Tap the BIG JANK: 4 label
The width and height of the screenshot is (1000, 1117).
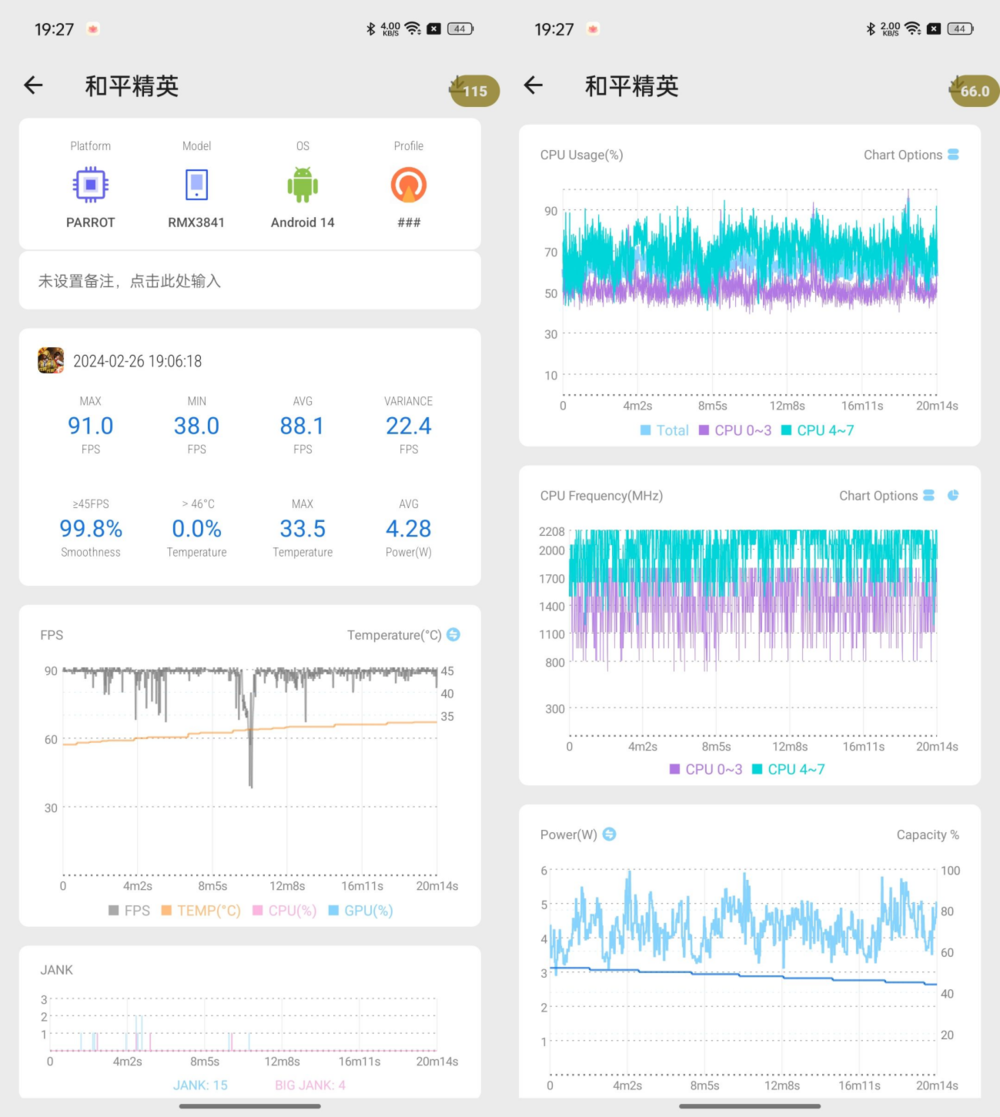click(310, 1085)
